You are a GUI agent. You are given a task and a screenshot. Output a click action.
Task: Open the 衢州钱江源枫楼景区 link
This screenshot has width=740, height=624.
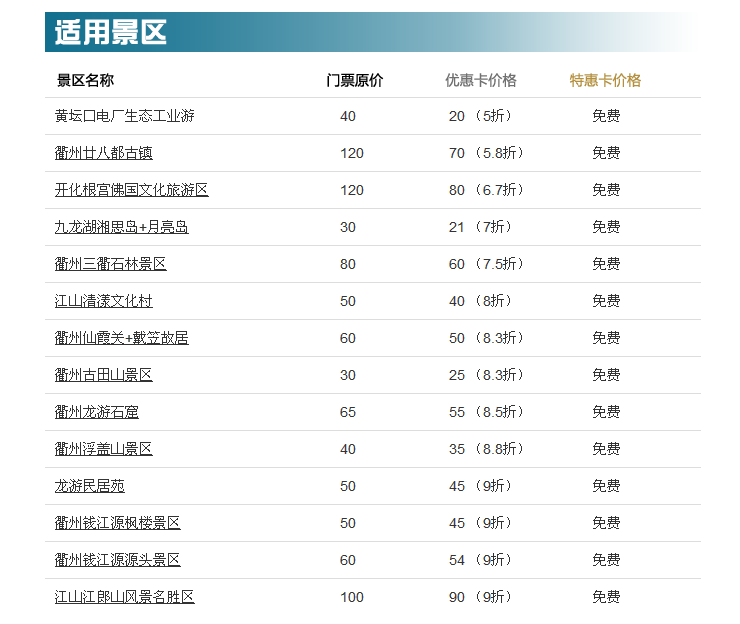[x=118, y=523]
